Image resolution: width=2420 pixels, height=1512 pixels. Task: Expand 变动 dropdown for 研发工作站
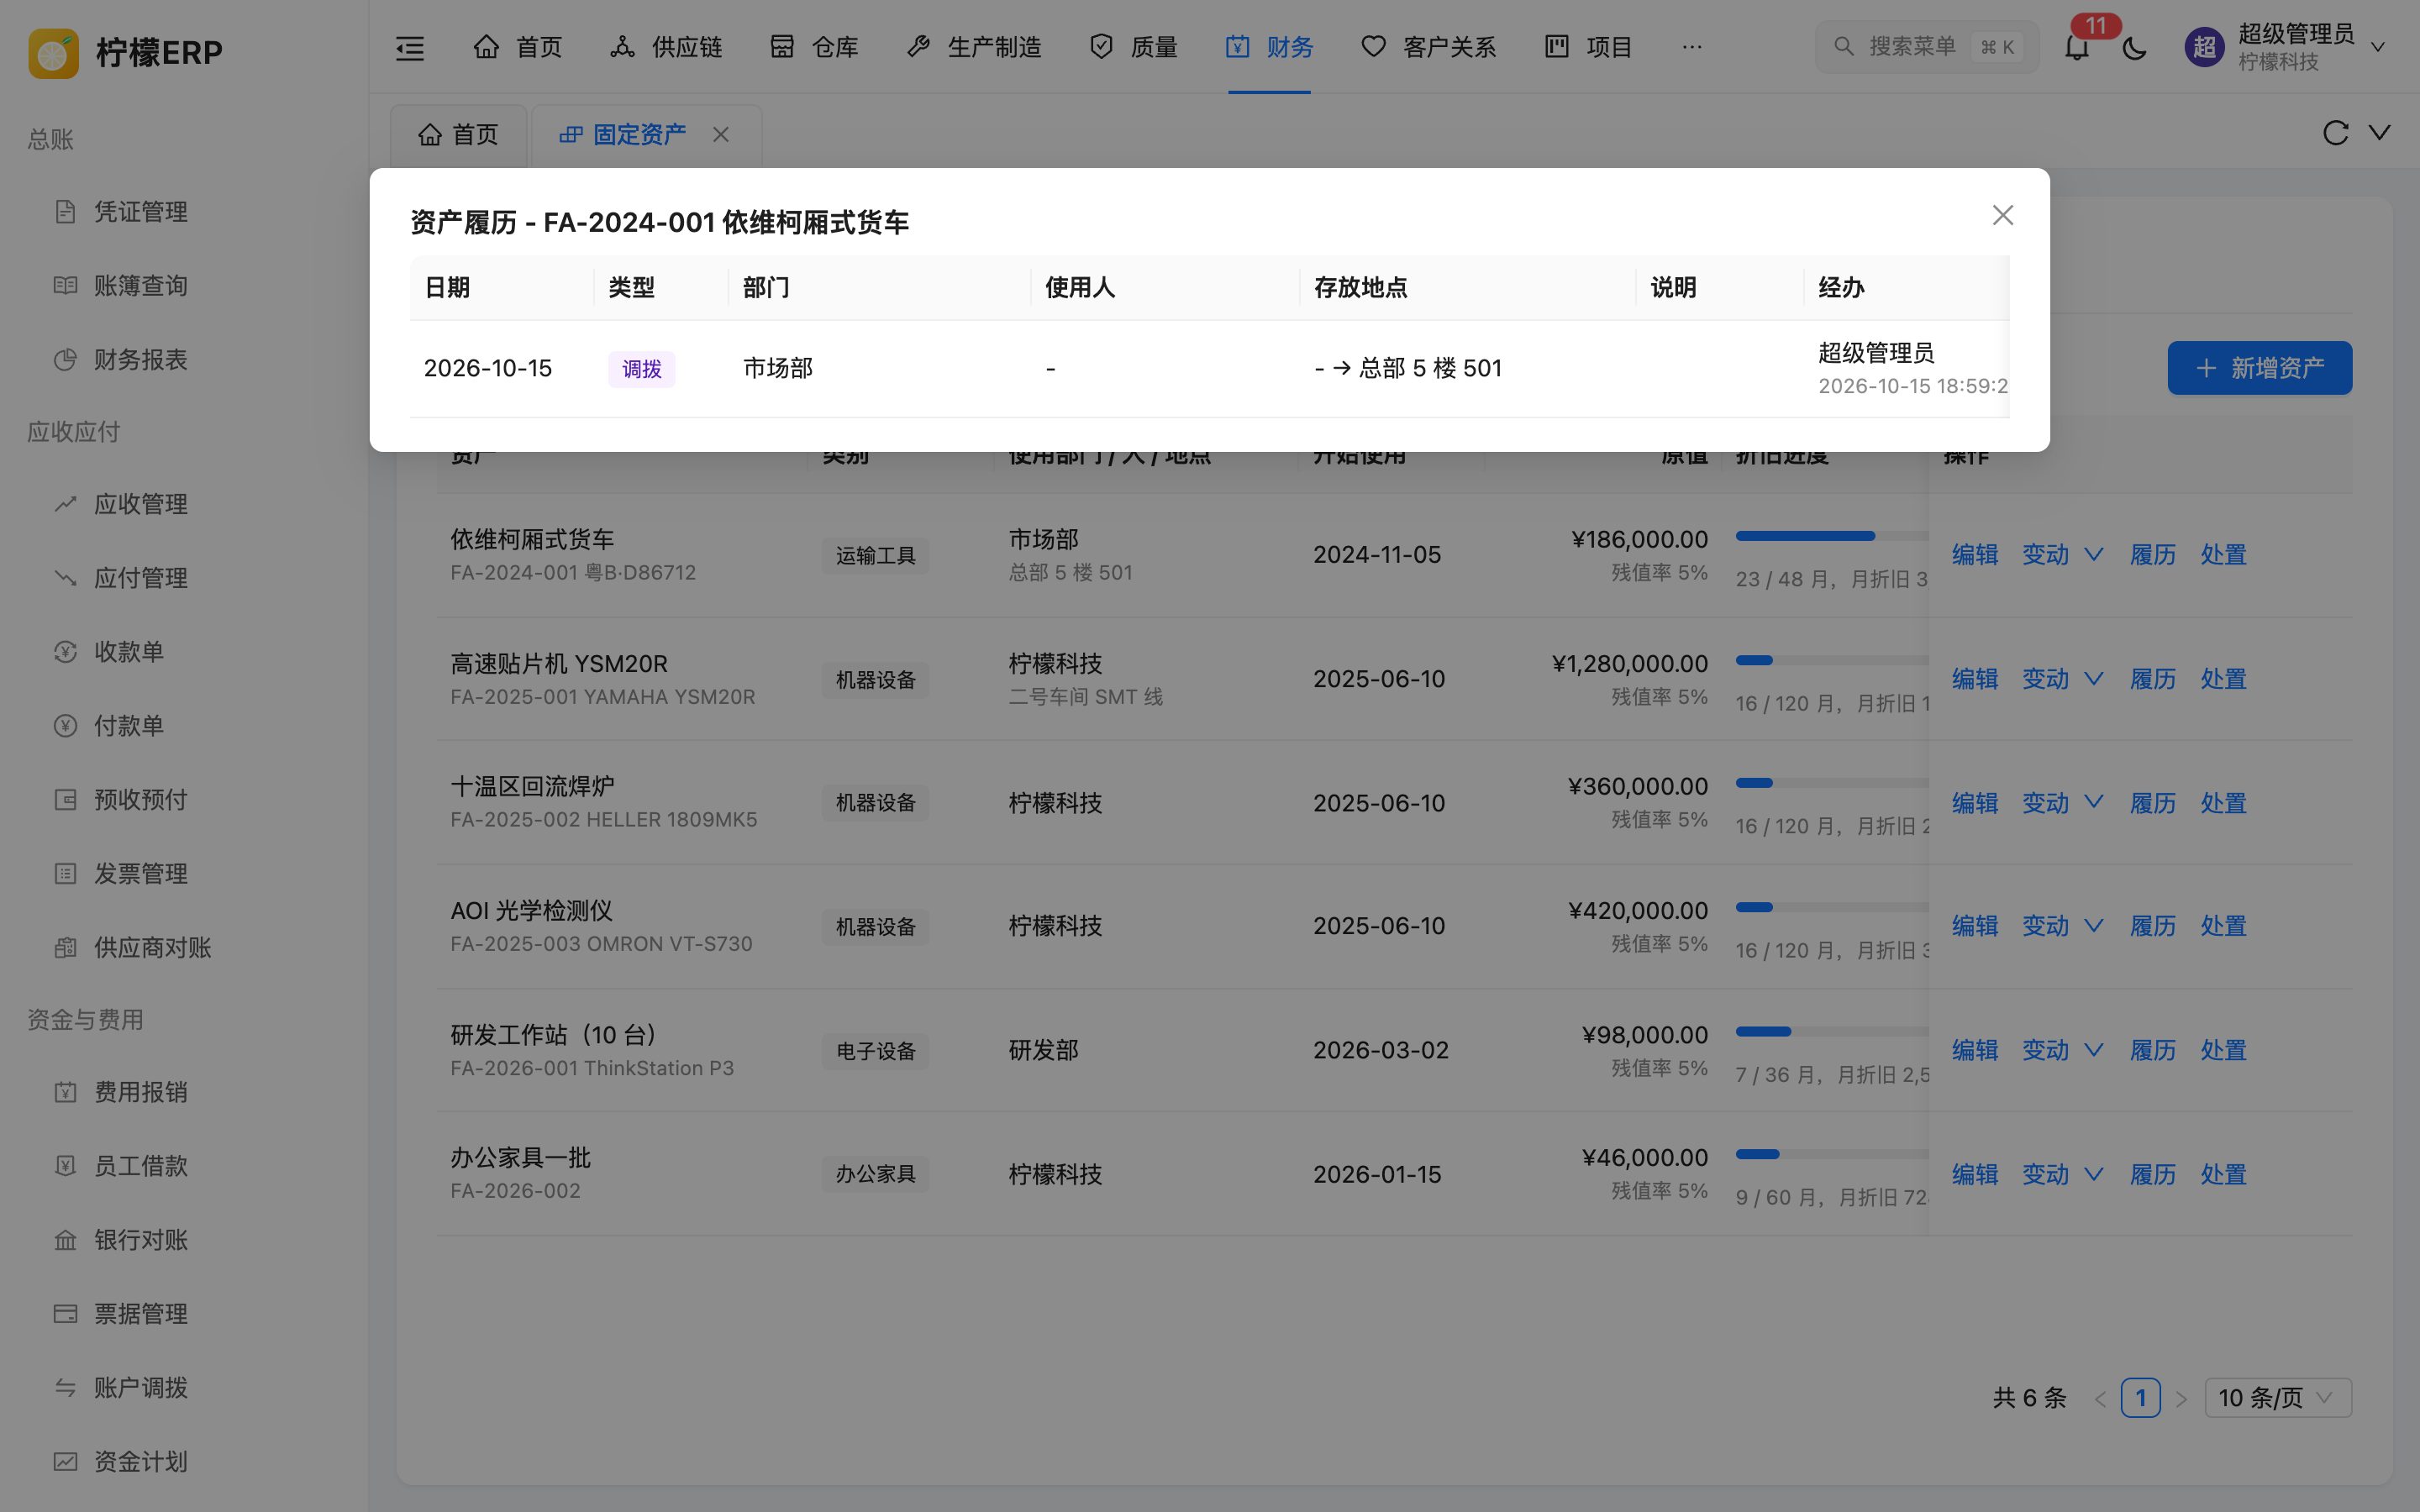coord(2062,1050)
